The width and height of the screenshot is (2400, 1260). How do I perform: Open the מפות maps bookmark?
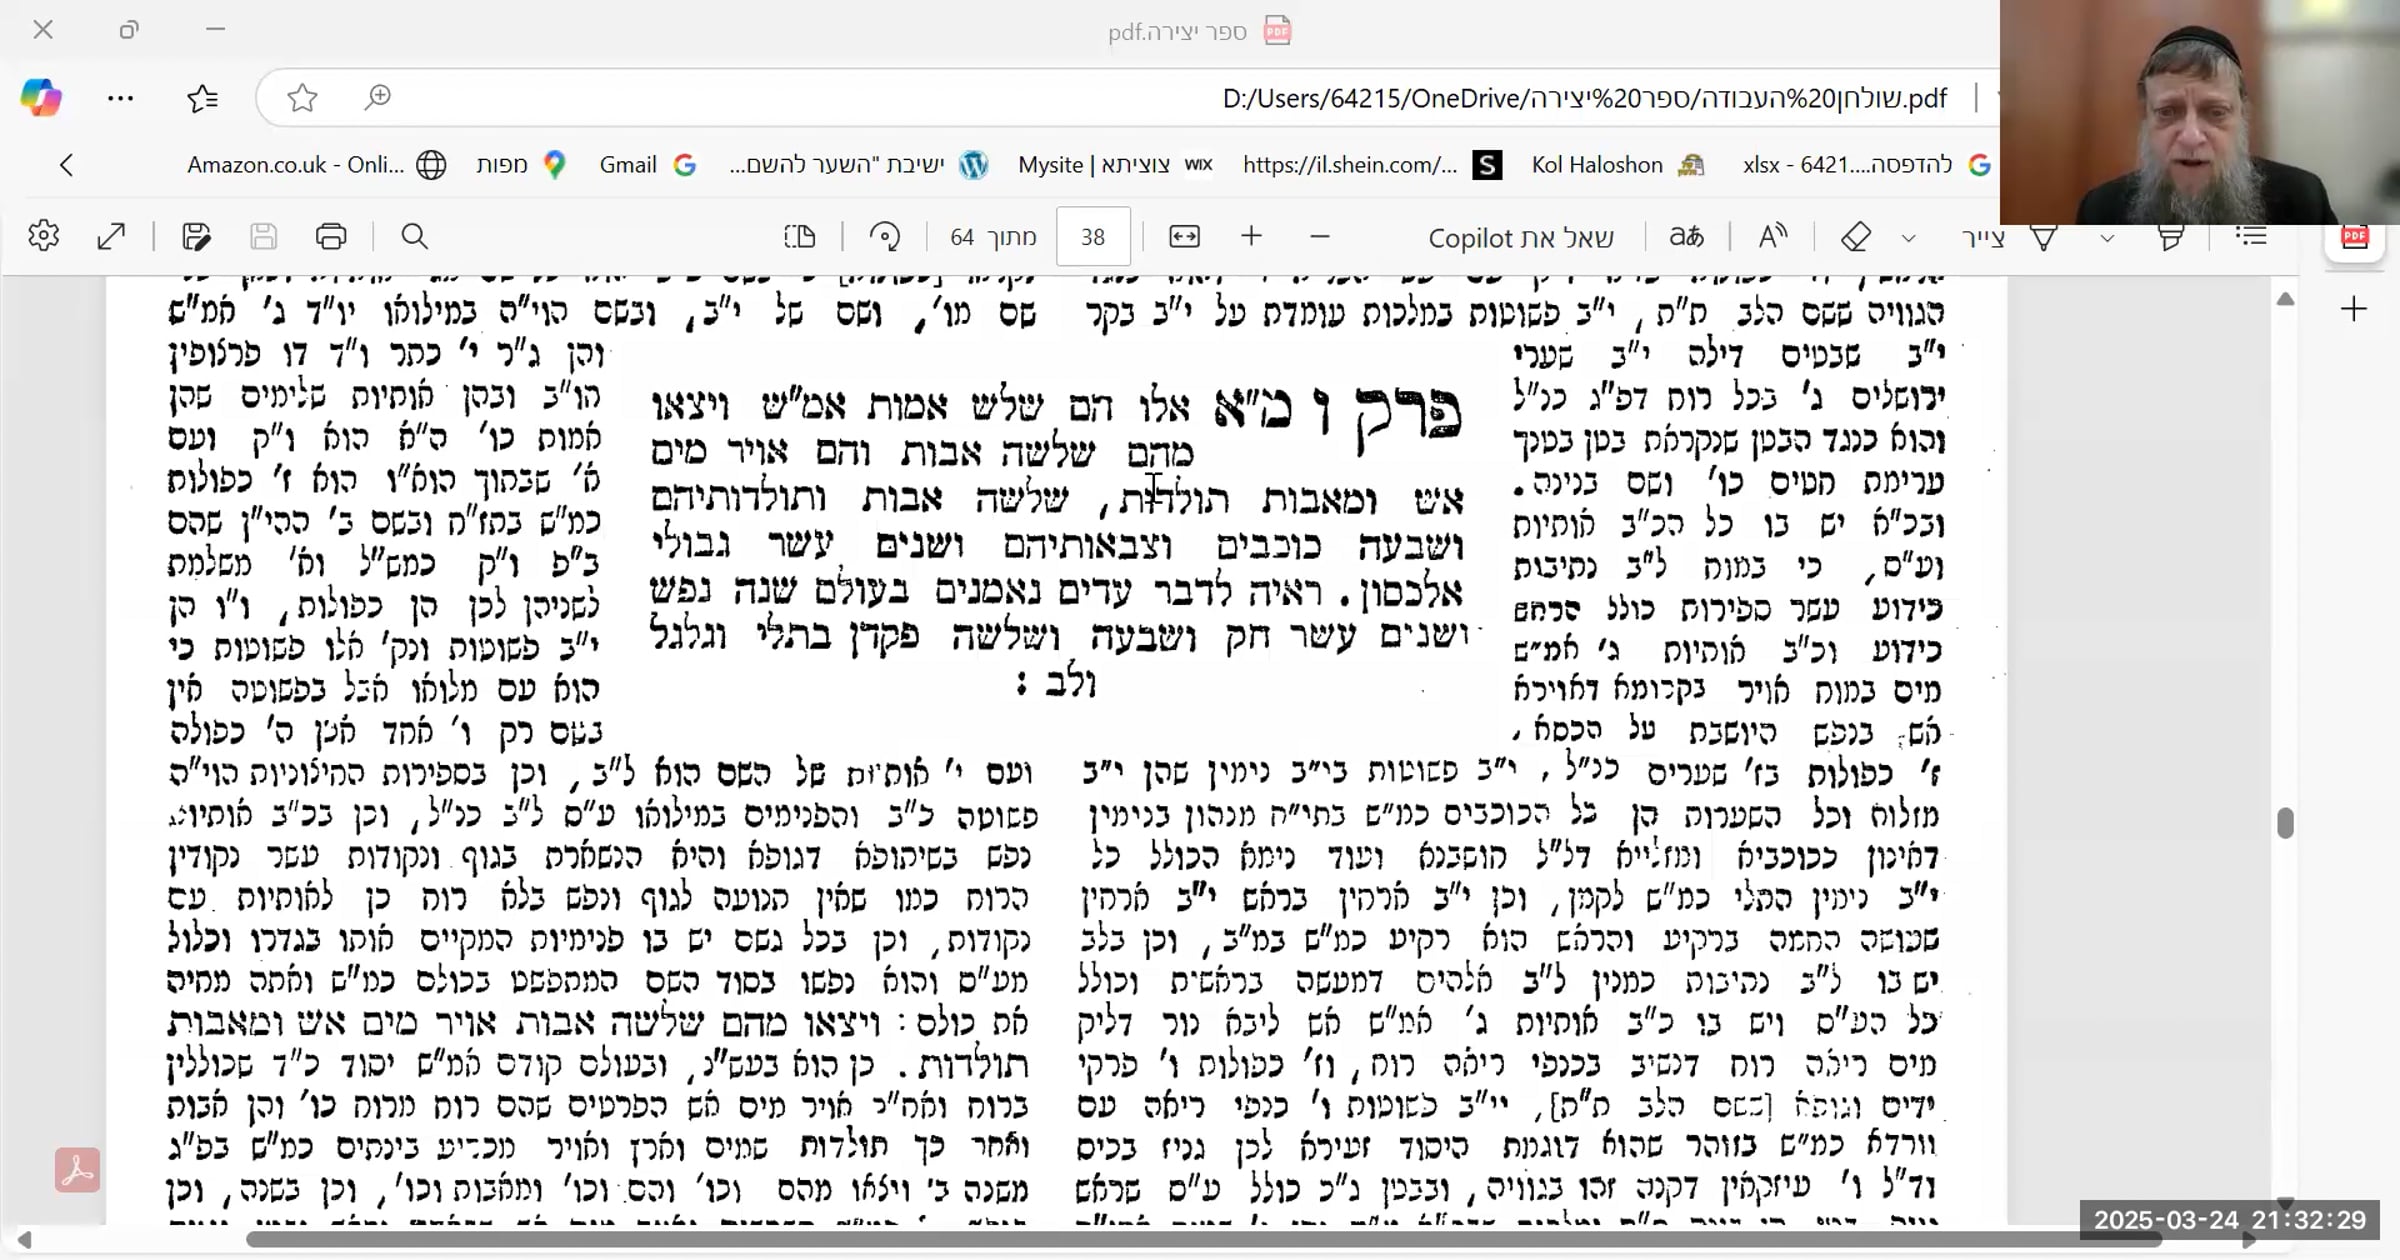(521, 165)
